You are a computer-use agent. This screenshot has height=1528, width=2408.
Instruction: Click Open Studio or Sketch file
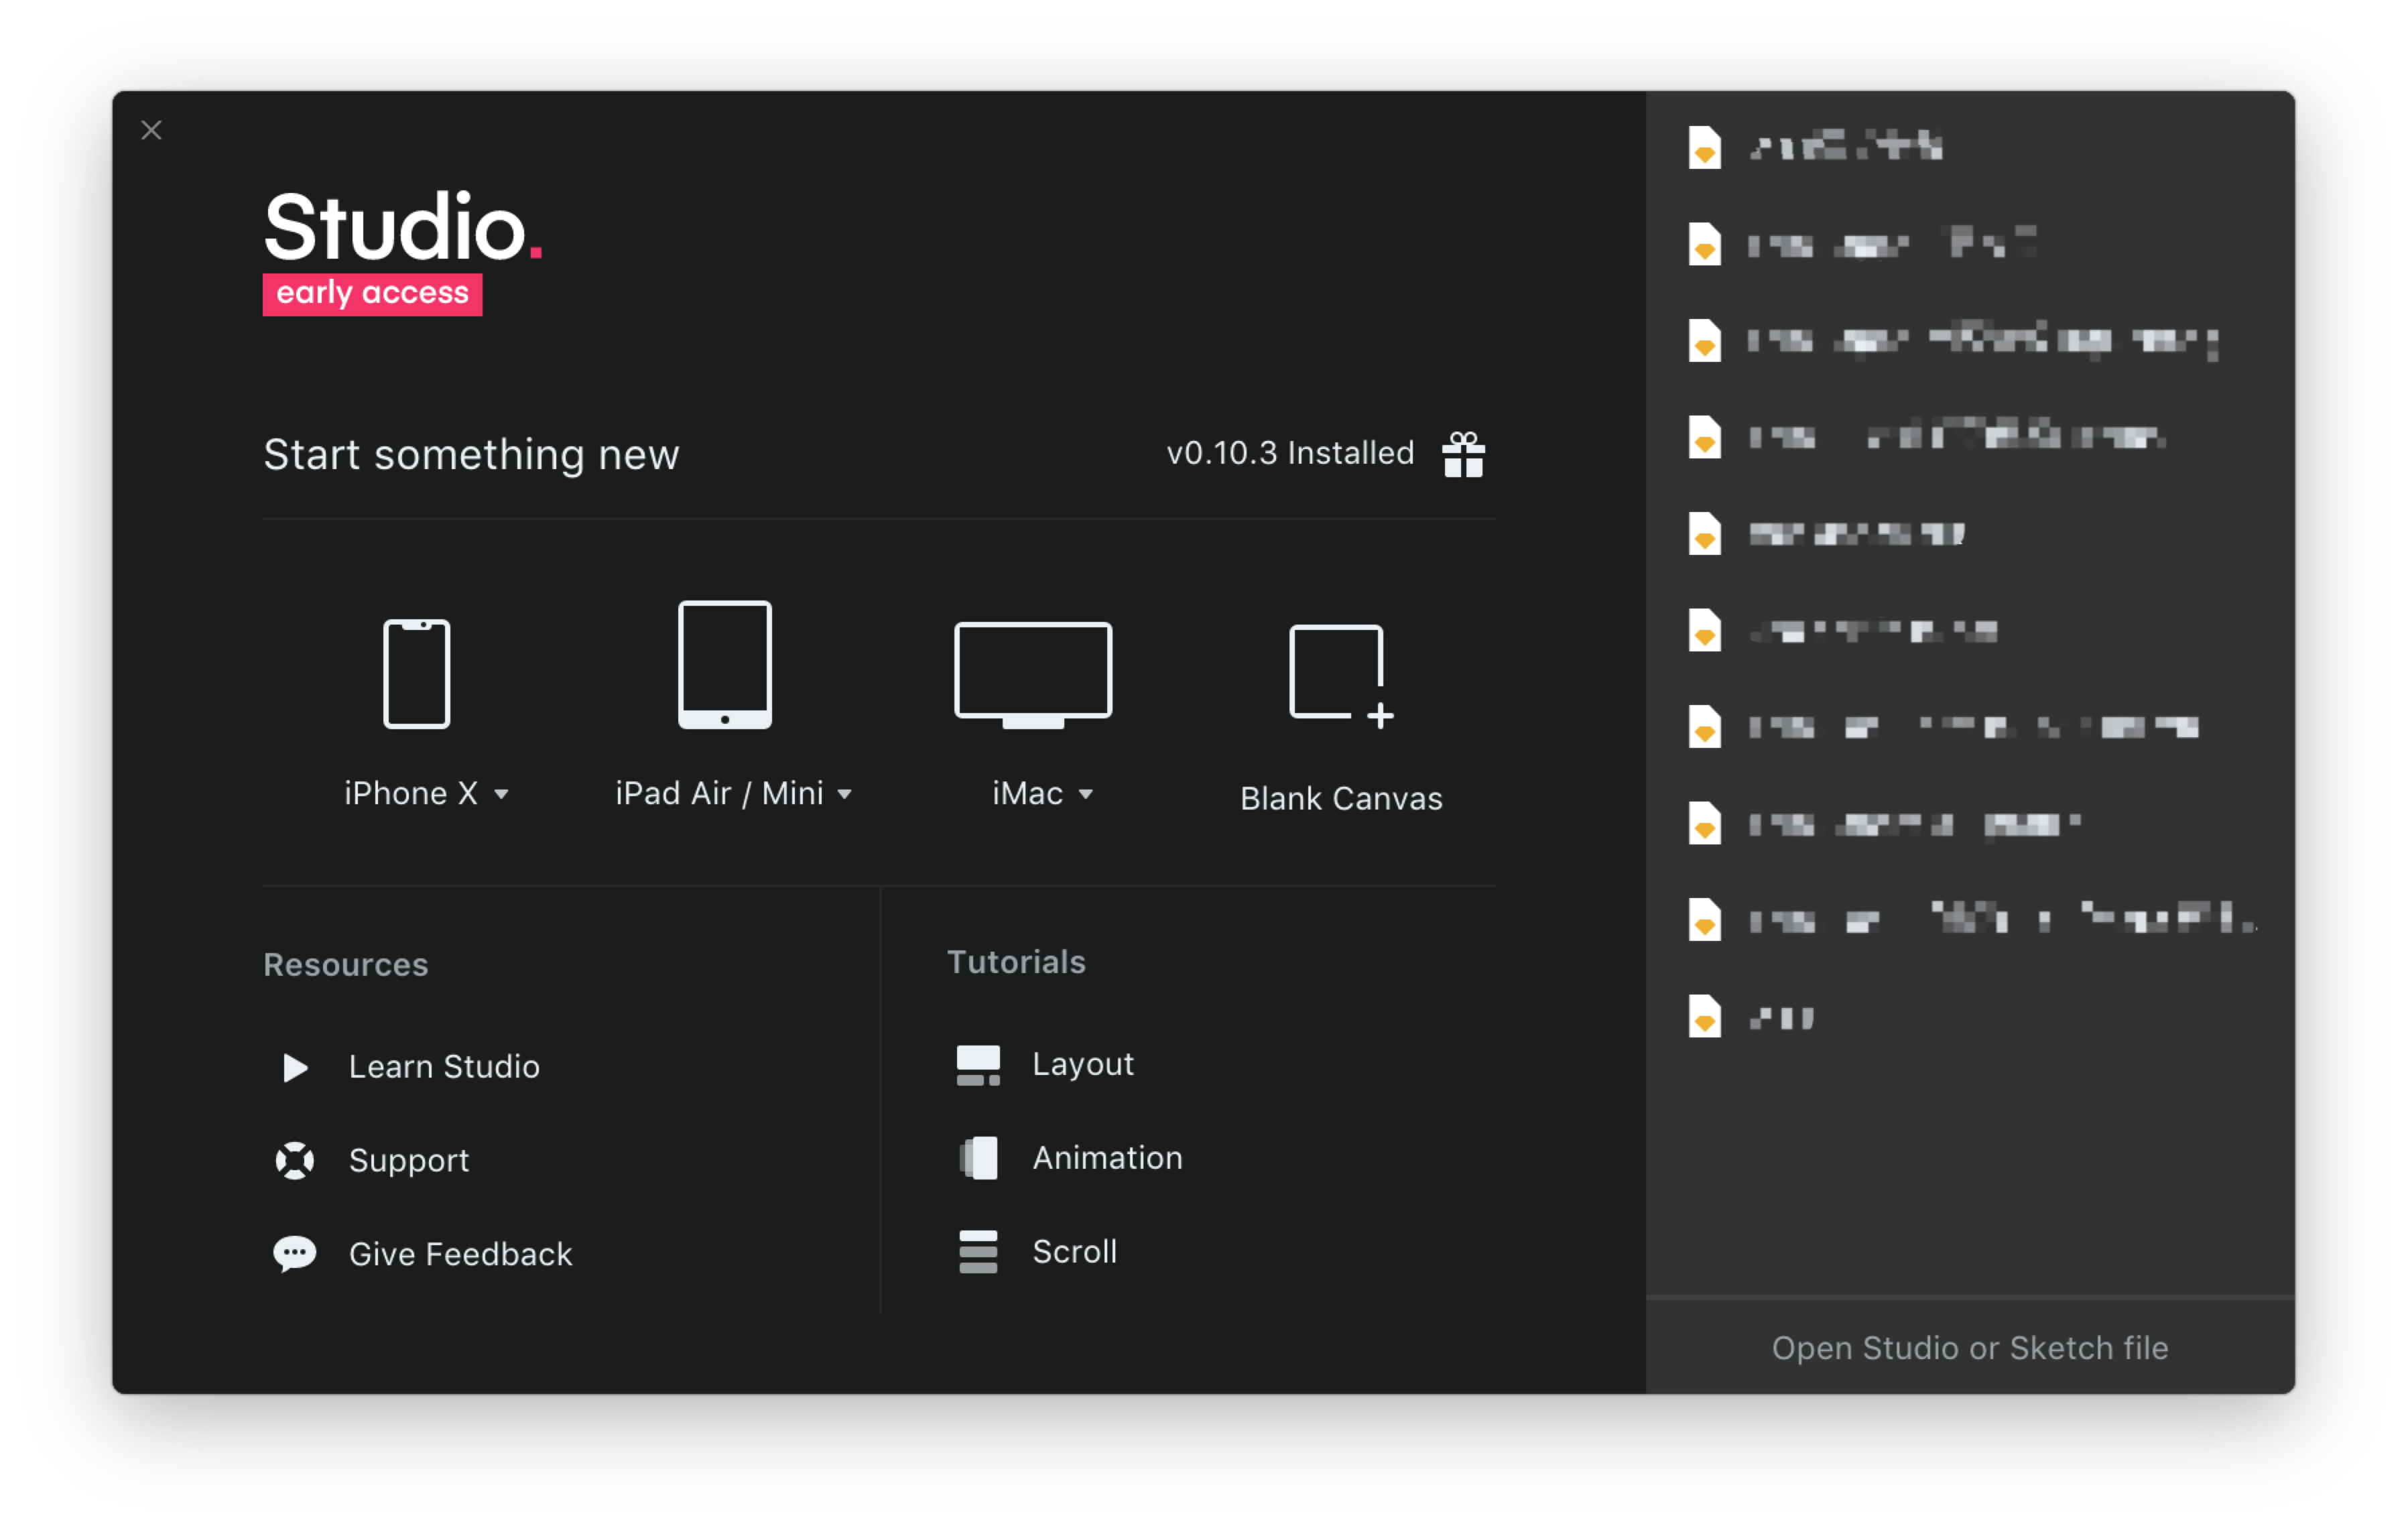click(x=1969, y=1347)
